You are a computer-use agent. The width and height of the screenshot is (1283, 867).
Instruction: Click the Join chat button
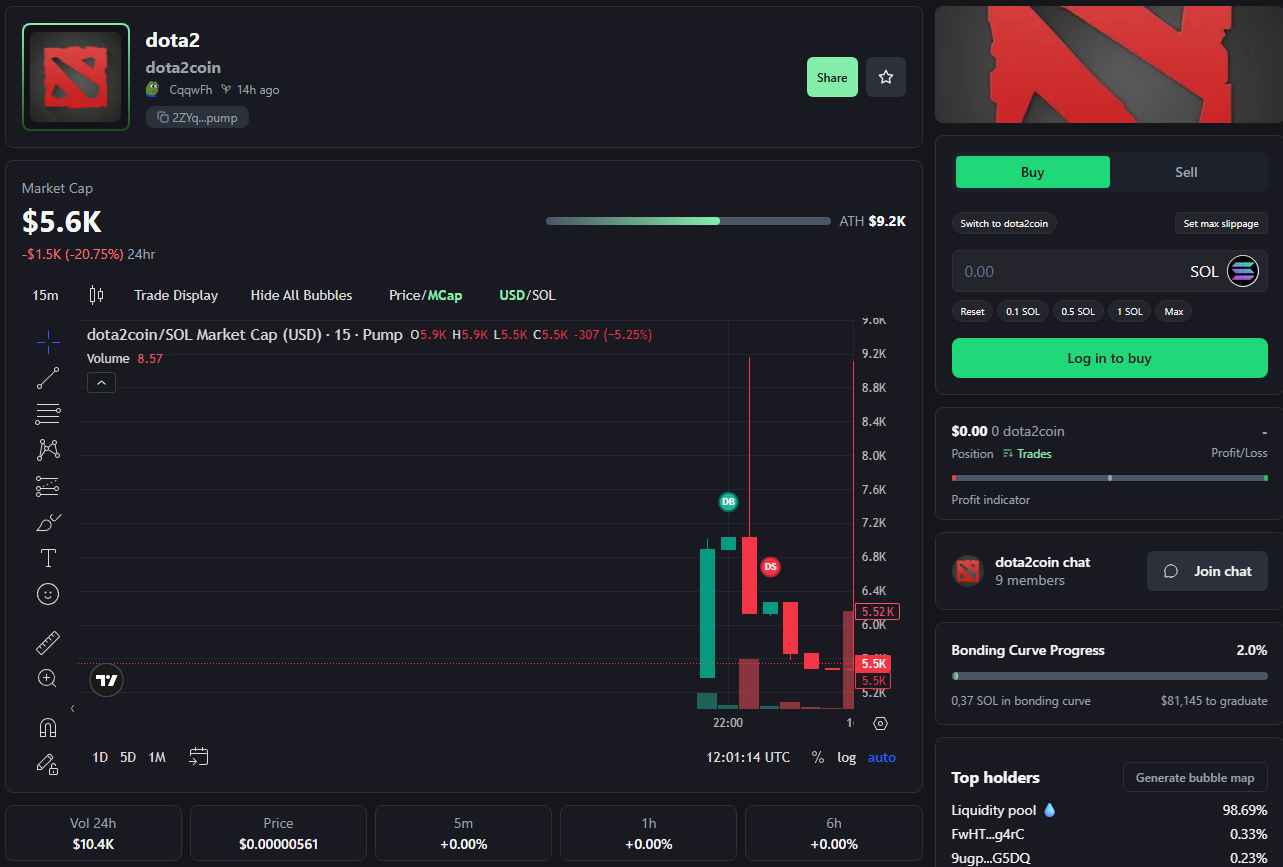click(1207, 571)
